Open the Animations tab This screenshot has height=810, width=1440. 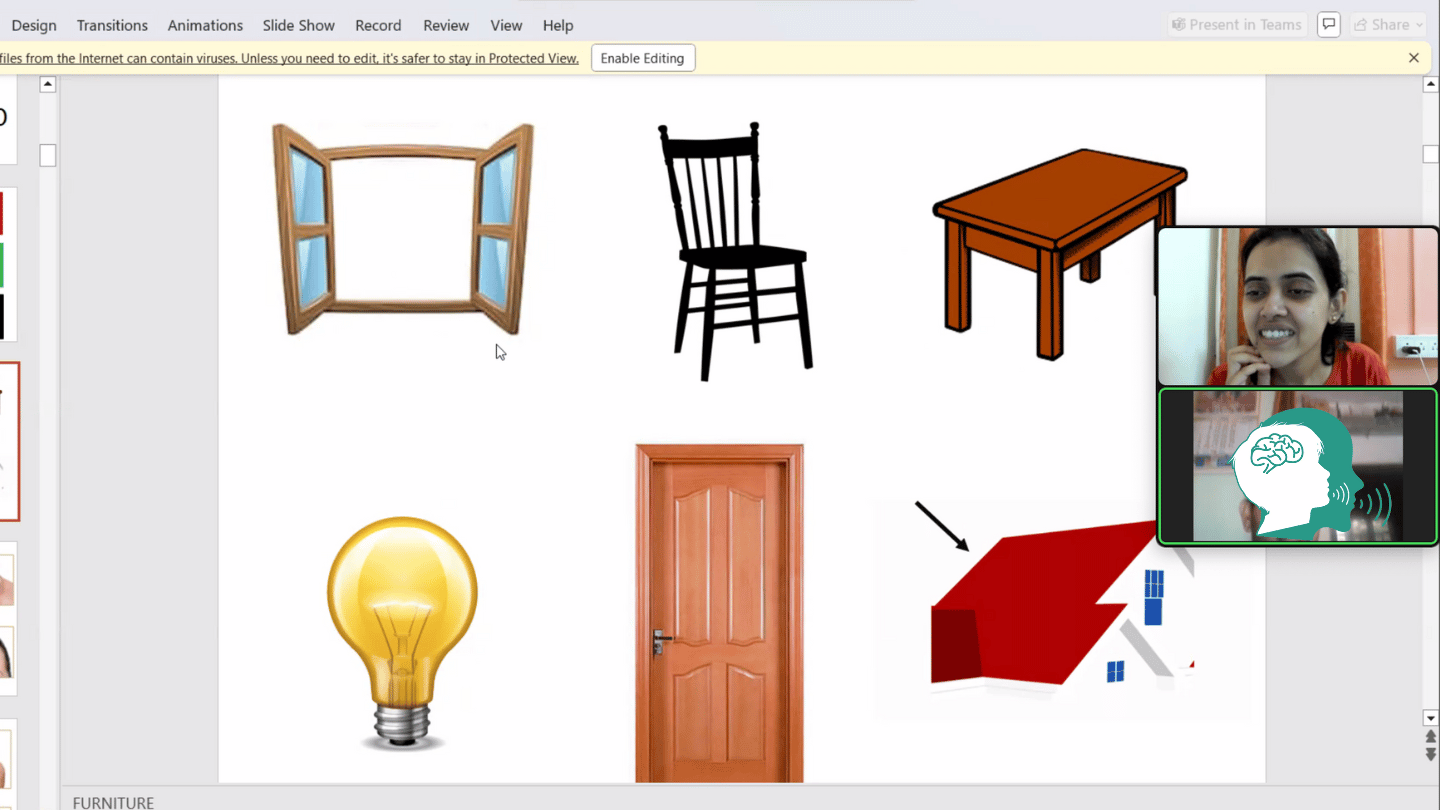pos(205,25)
